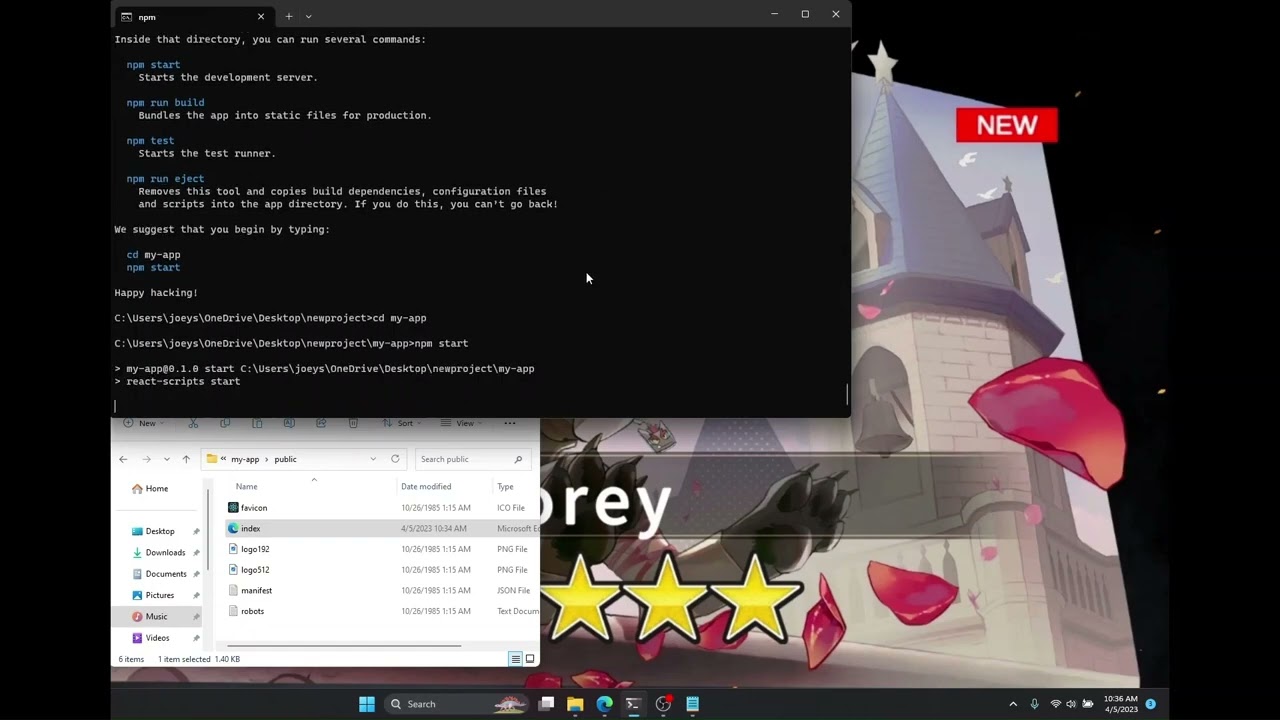Screen dimensions: 1280x720
Task: Click the Delete trash icon in File Explorer
Action: [x=353, y=423]
